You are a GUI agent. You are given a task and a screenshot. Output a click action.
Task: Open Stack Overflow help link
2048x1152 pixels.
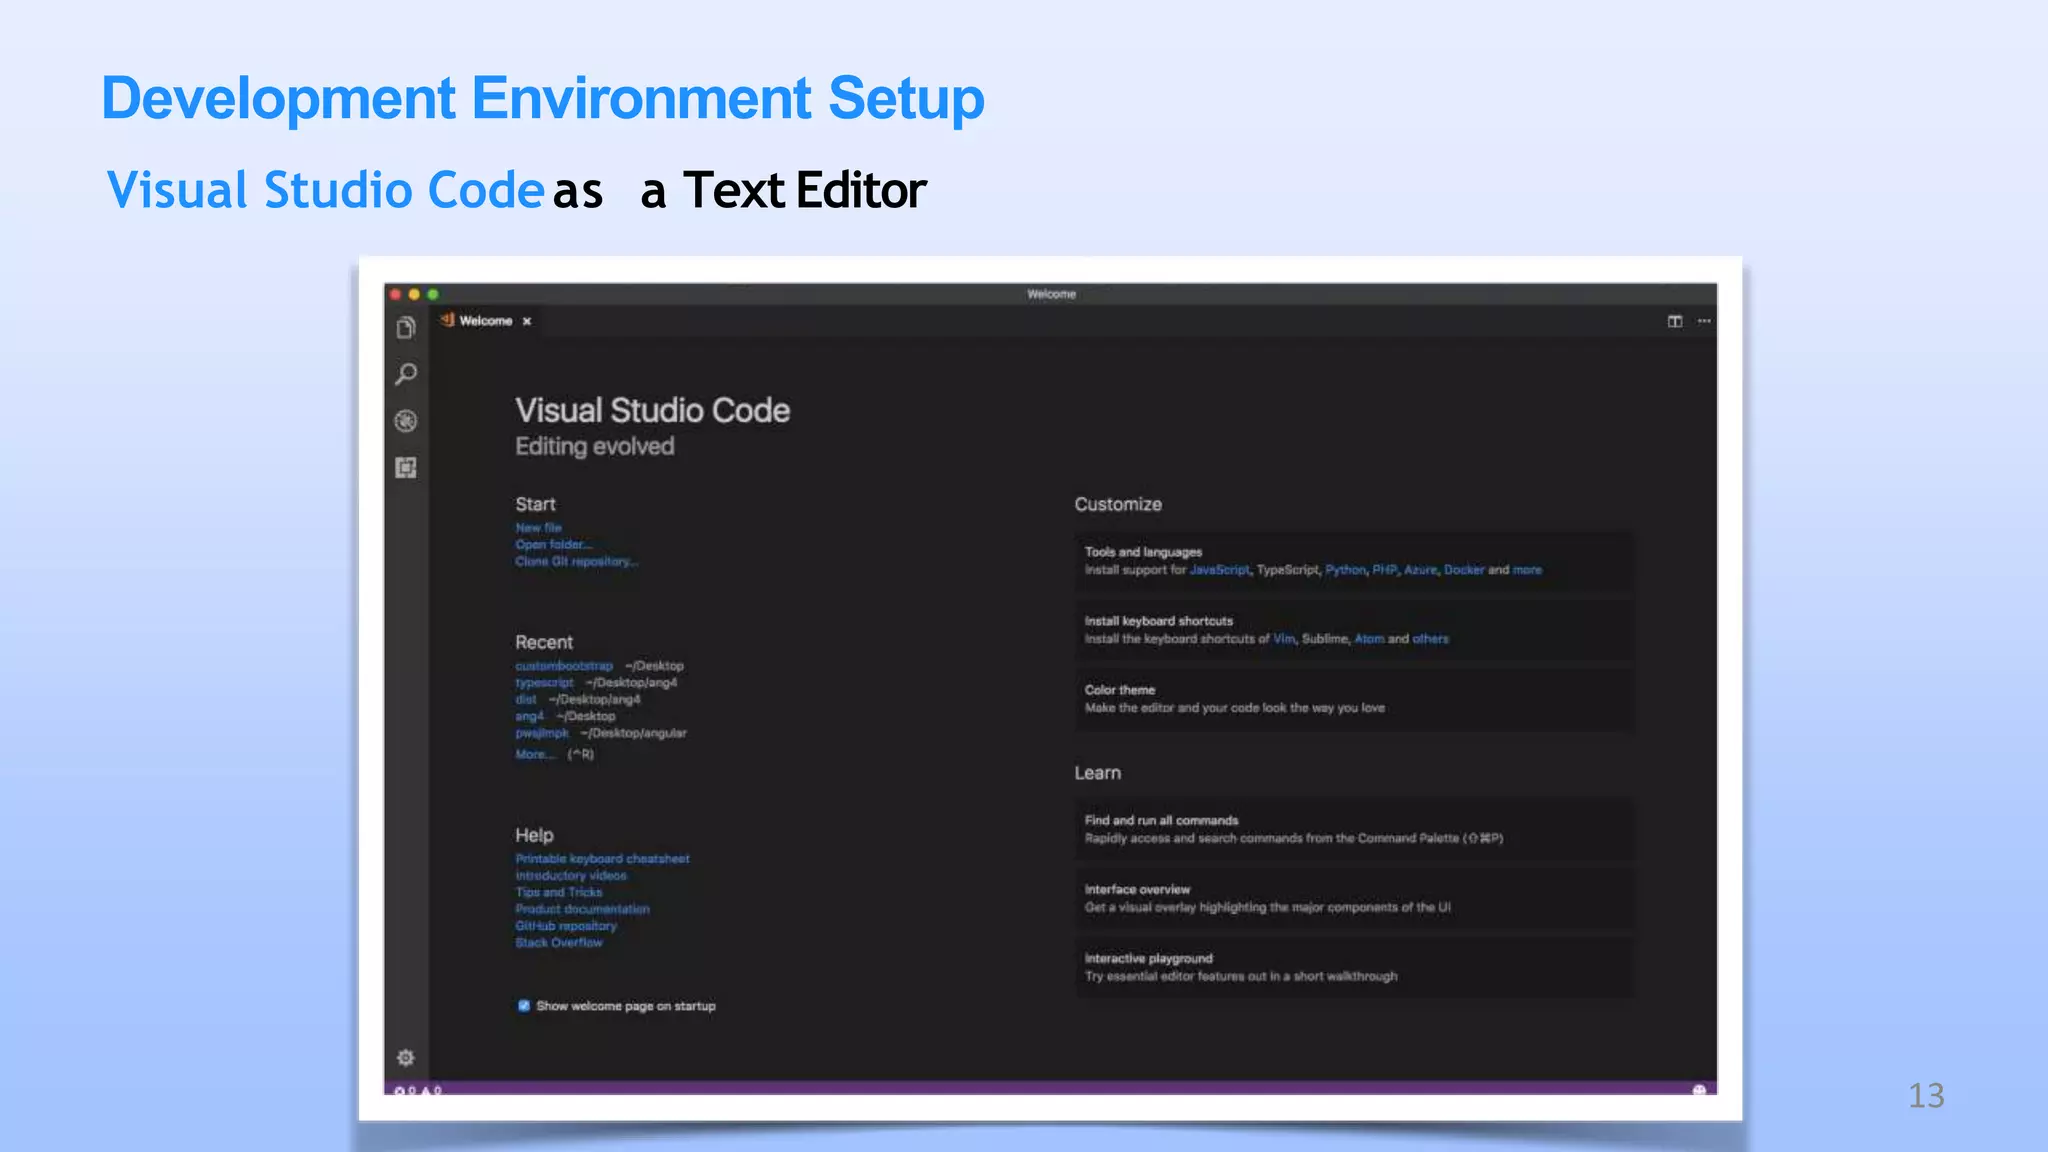559,943
